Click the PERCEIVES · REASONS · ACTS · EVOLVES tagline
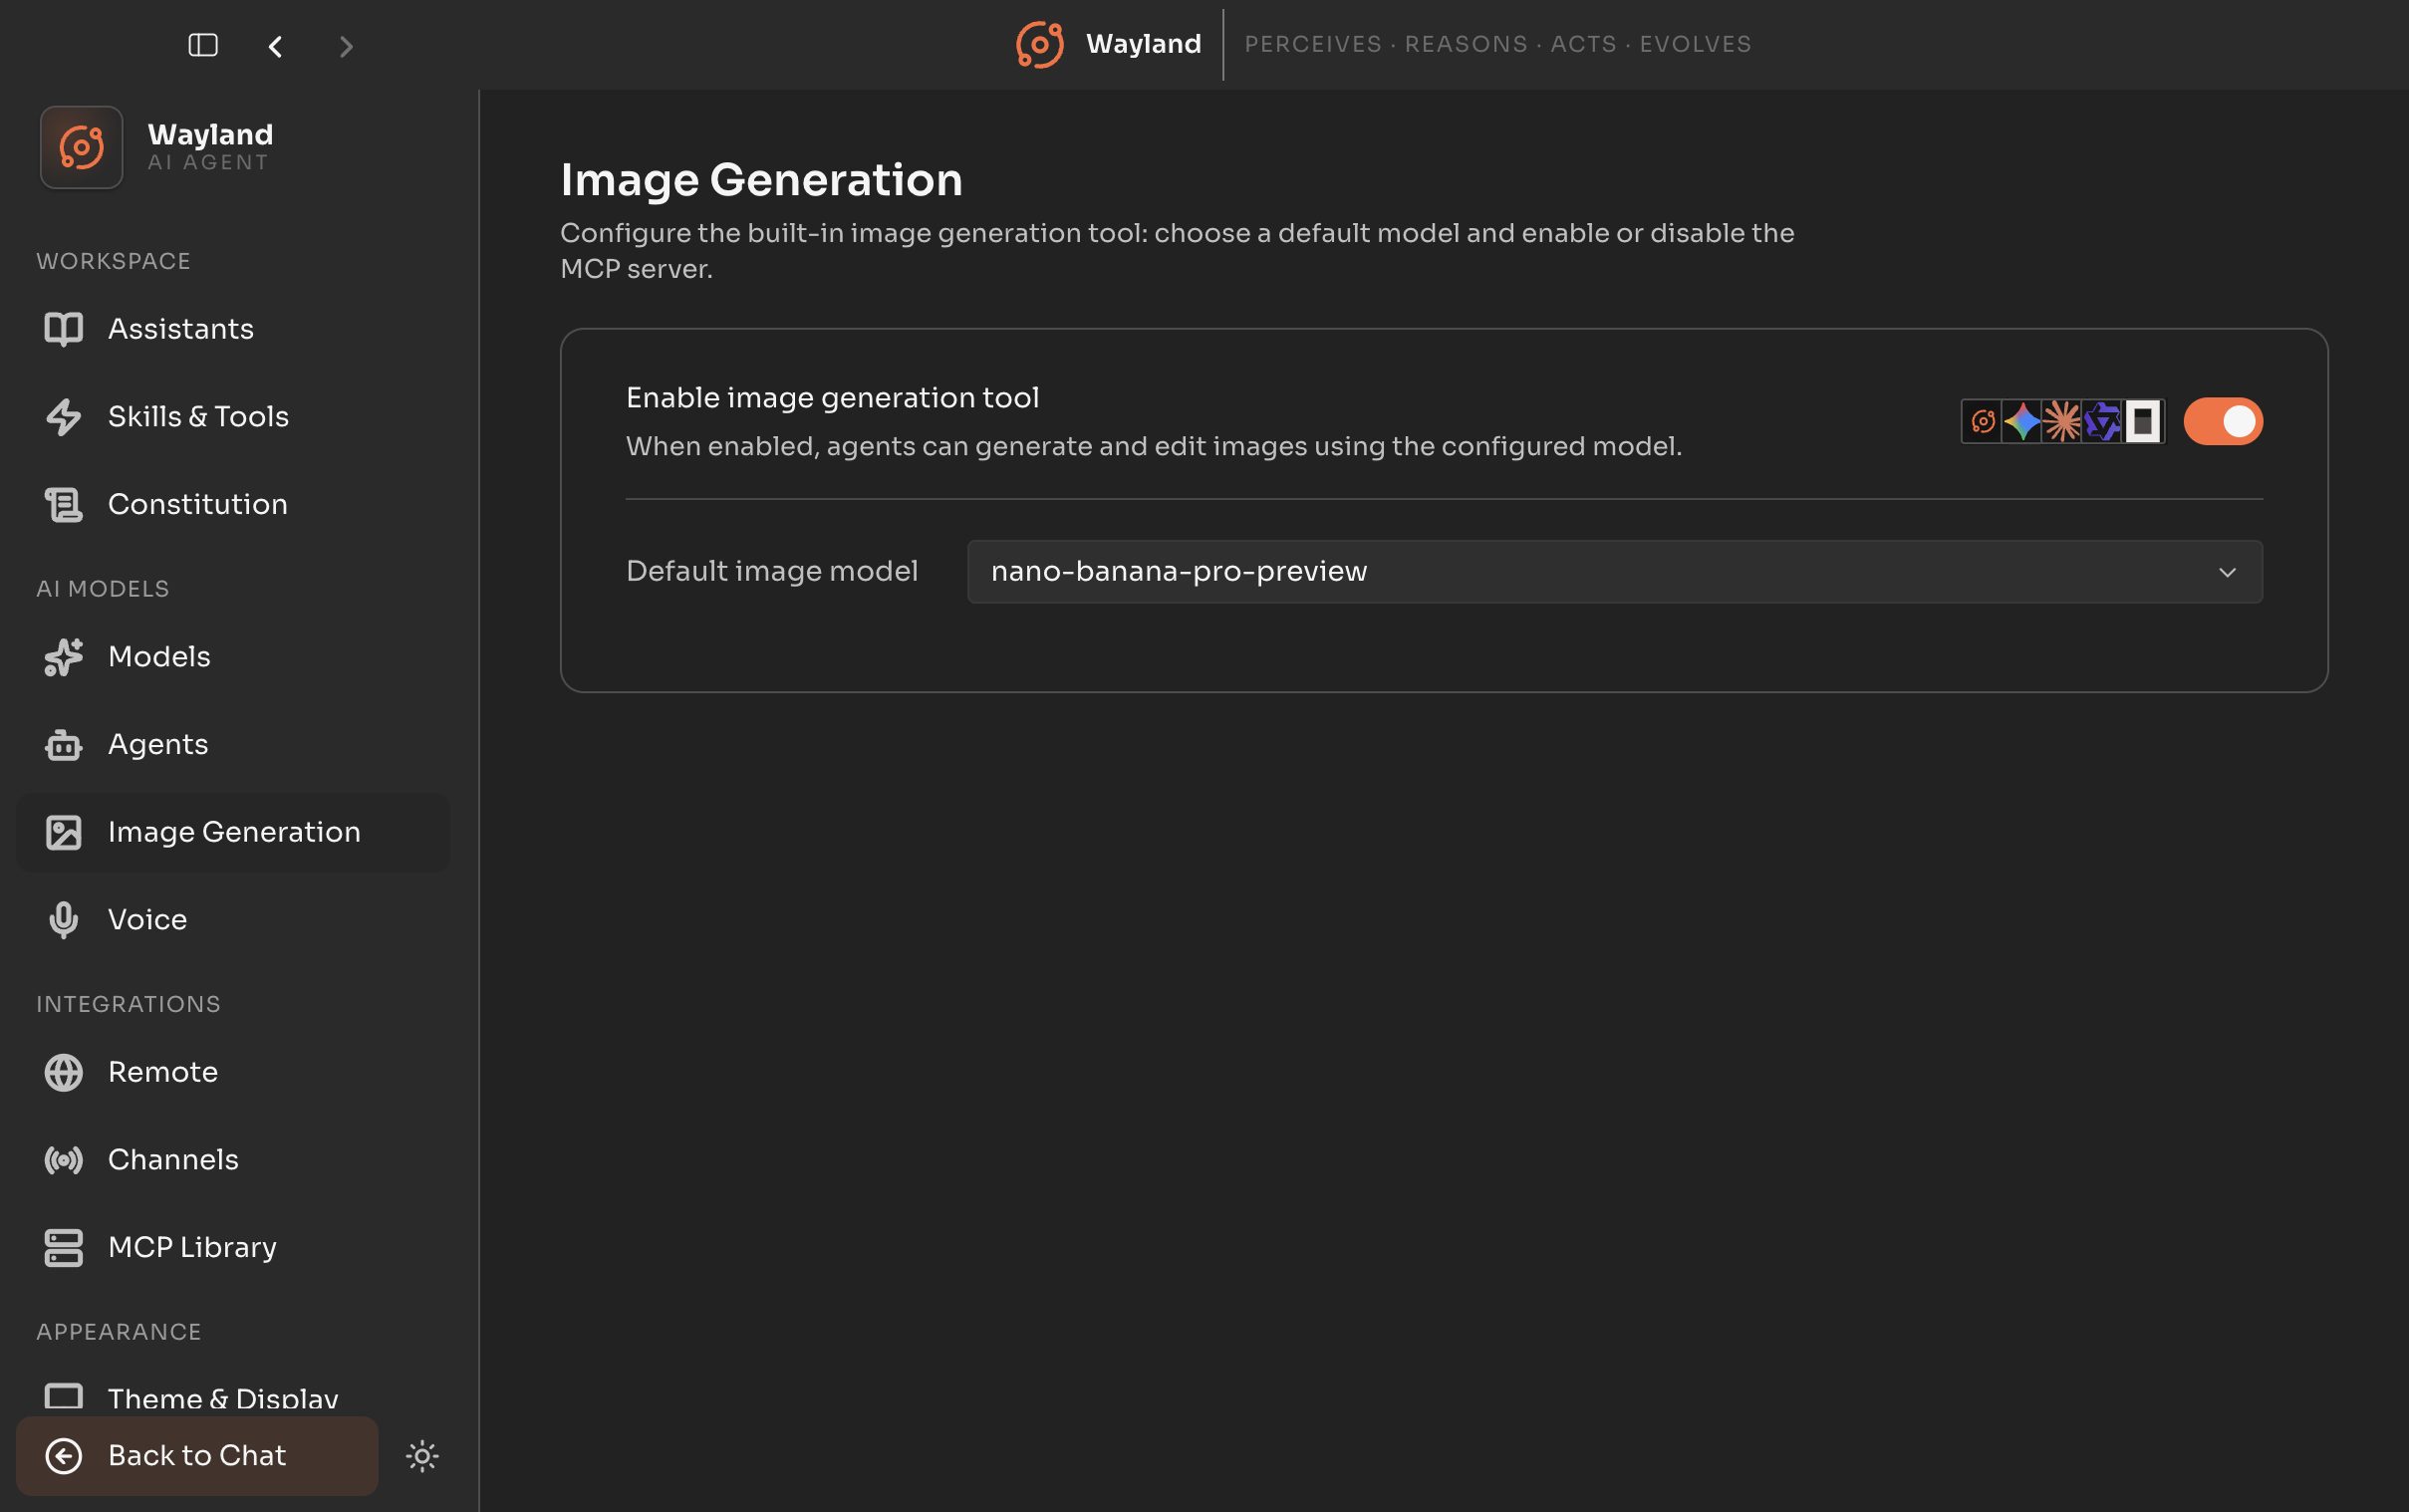2409x1512 pixels. coord(1498,44)
